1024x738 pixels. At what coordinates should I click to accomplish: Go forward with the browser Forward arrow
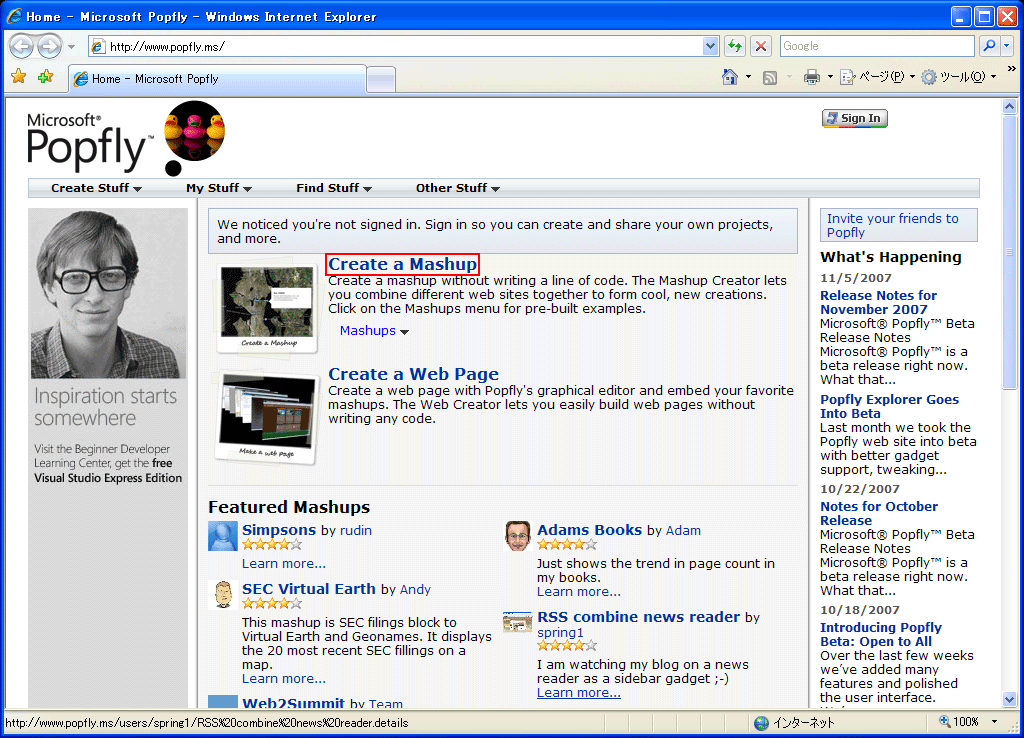[49, 46]
